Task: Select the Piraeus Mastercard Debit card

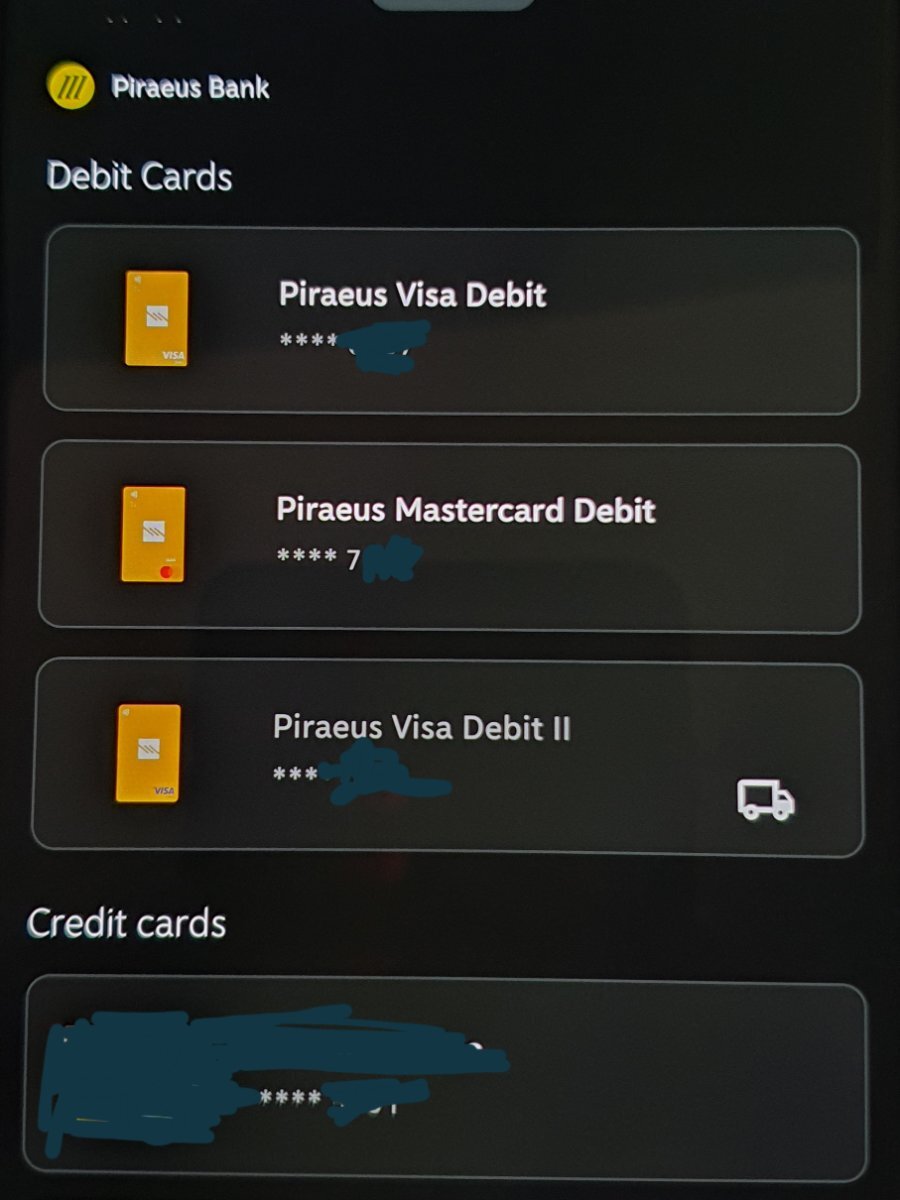Action: click(450, 536)
